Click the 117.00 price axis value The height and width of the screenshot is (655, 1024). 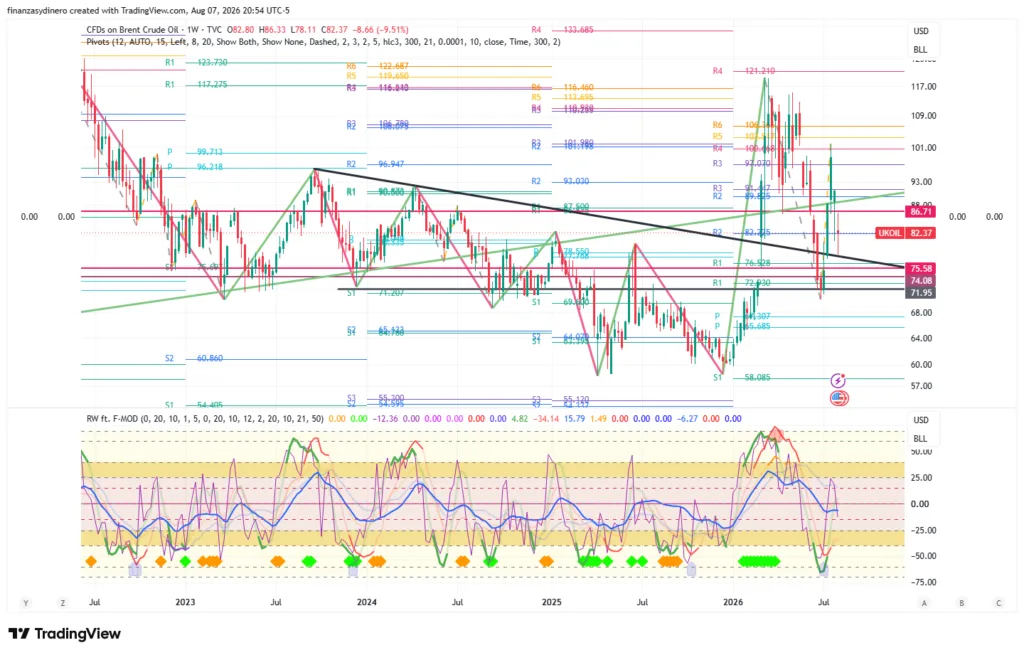[923, 87]
